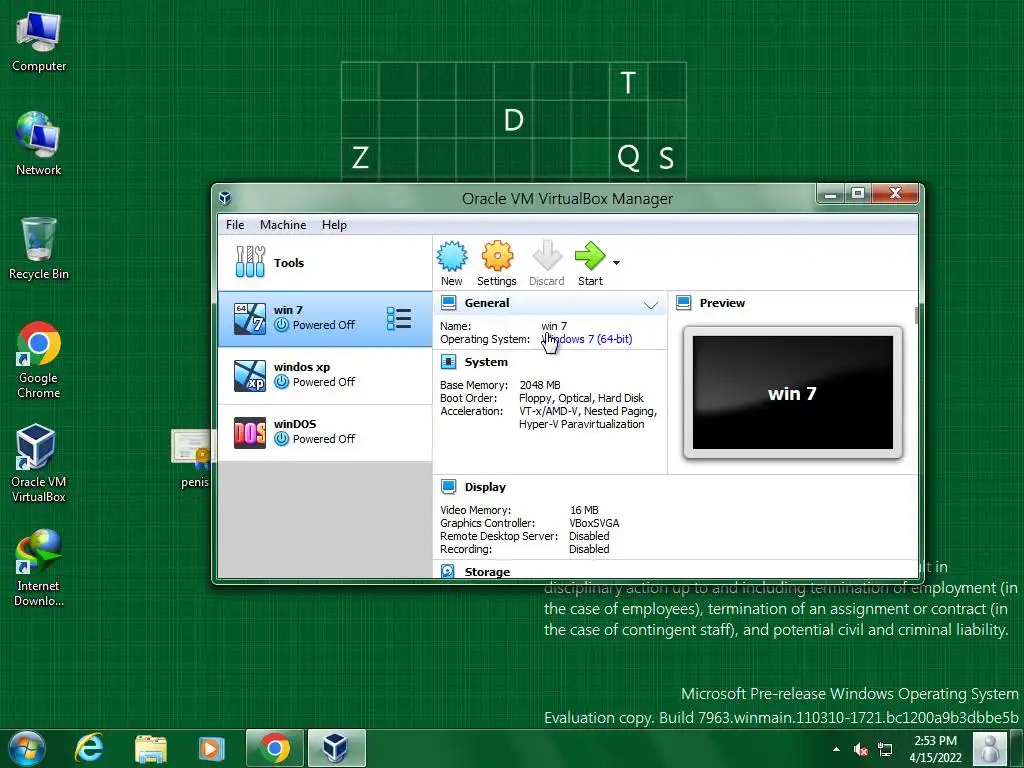Click the greyed Discard arrow icon

click(x=547, y=256)
